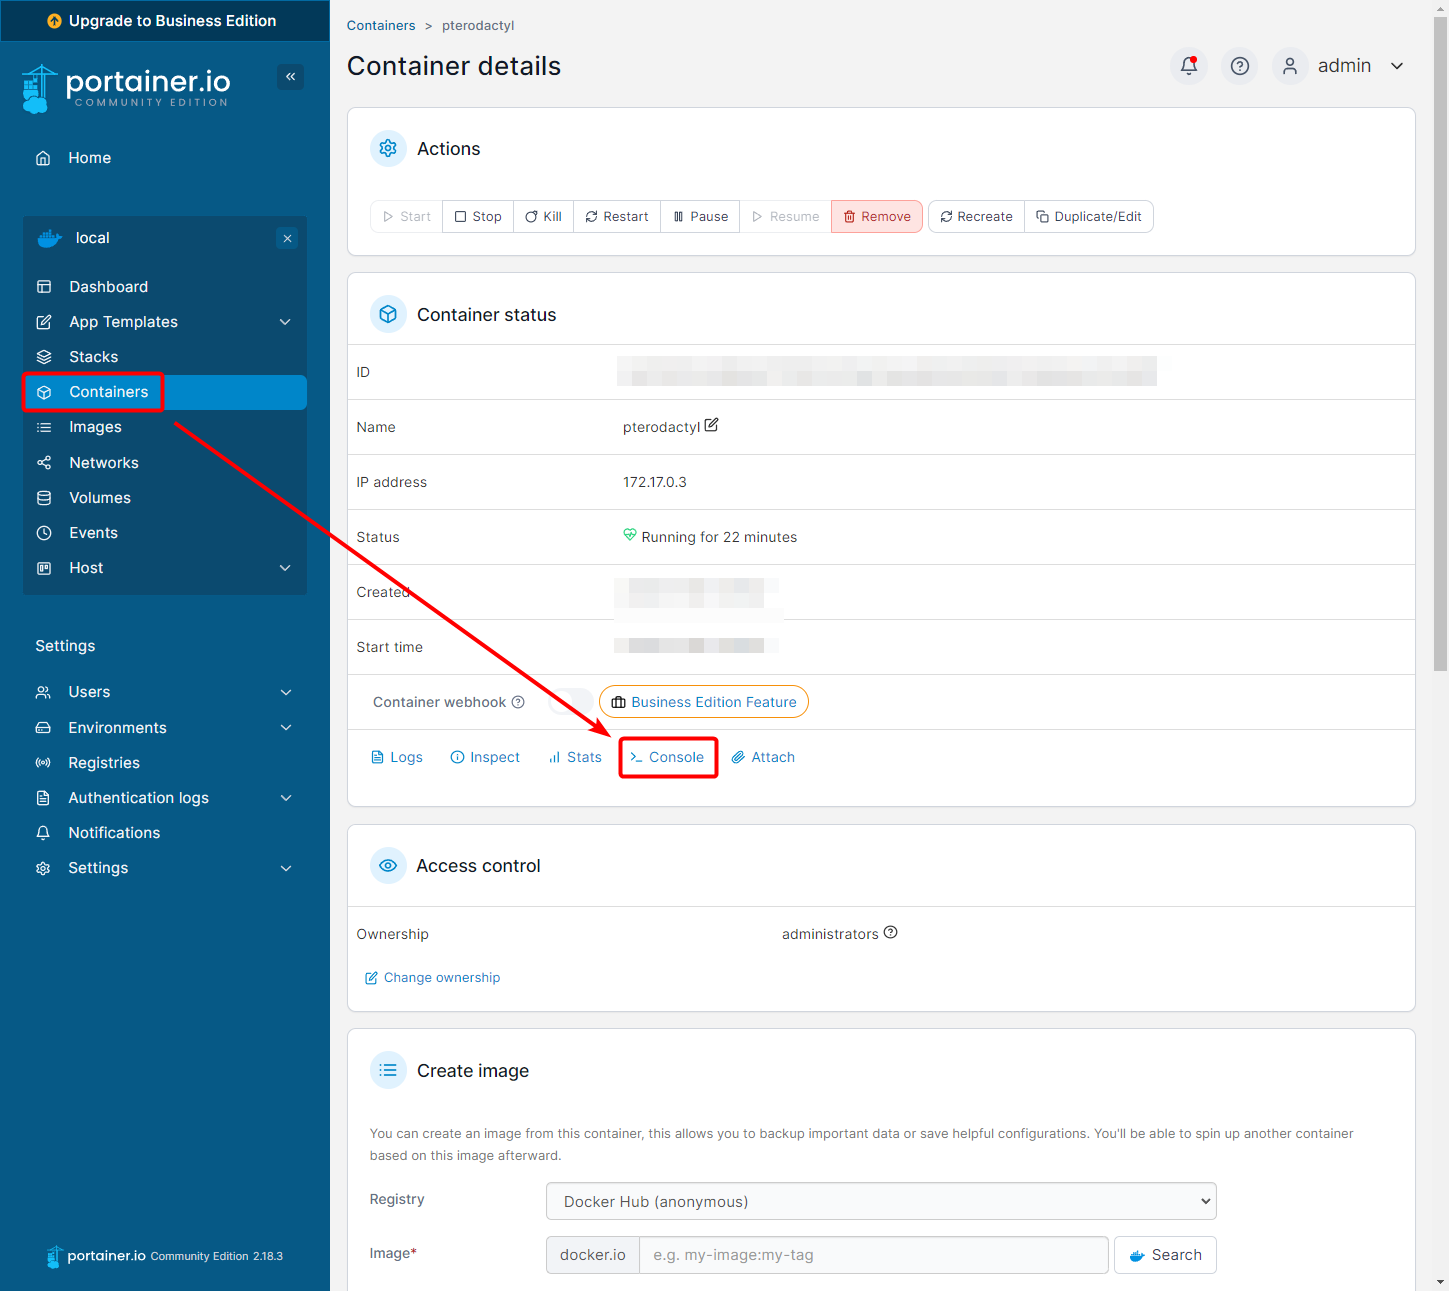Open the Registry Docker Hub dropdown
The image size is (1449, 1291).
881,1201
